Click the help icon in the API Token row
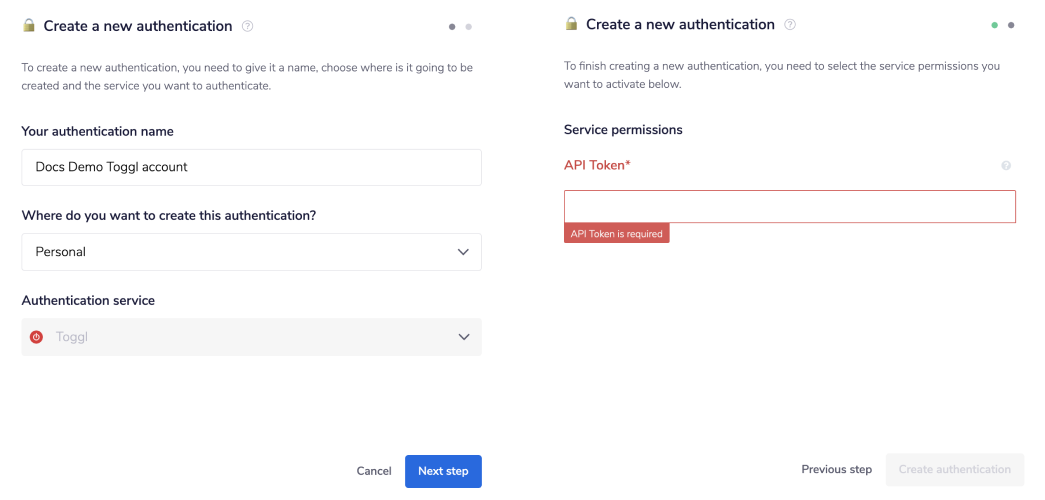Screen dimensions: 1045x500 1006,166
